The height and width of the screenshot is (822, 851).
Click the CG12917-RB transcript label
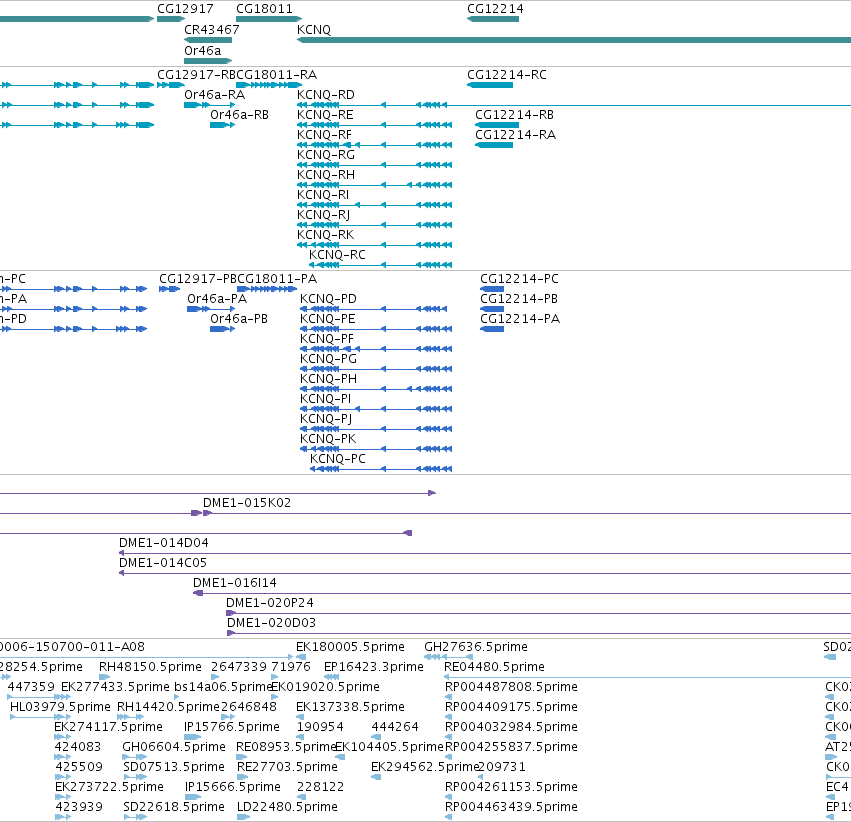[x=196, y=75]
